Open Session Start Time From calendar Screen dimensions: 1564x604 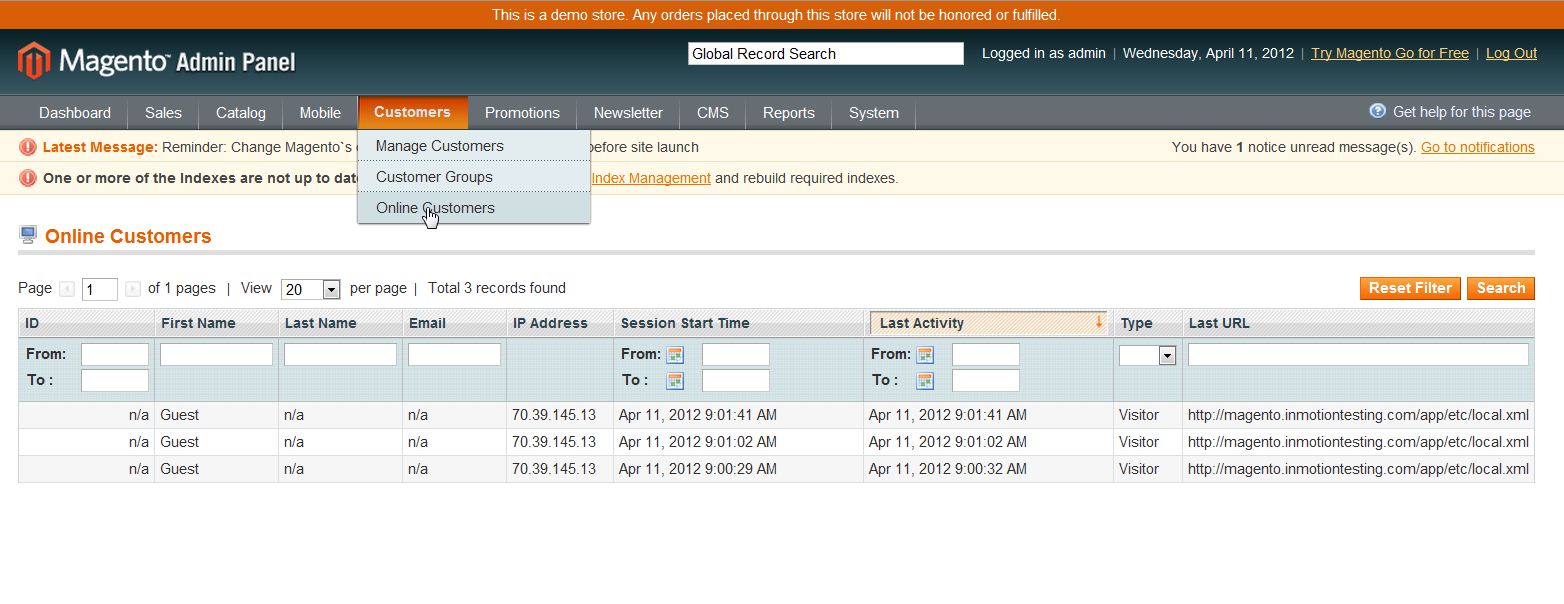675,355
